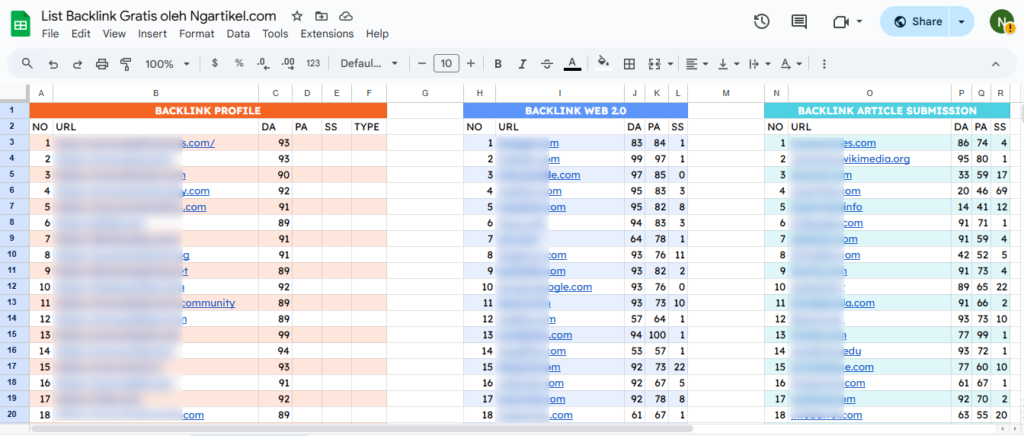Screen dimensions: 1024x436
Task: Open borders options
Action: pos(629,64)
